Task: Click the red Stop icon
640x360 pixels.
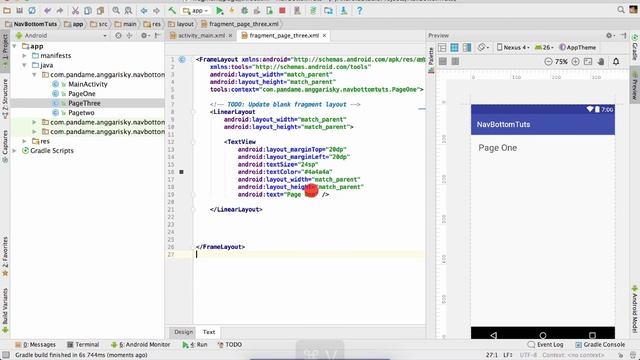Action: point(282,11)
